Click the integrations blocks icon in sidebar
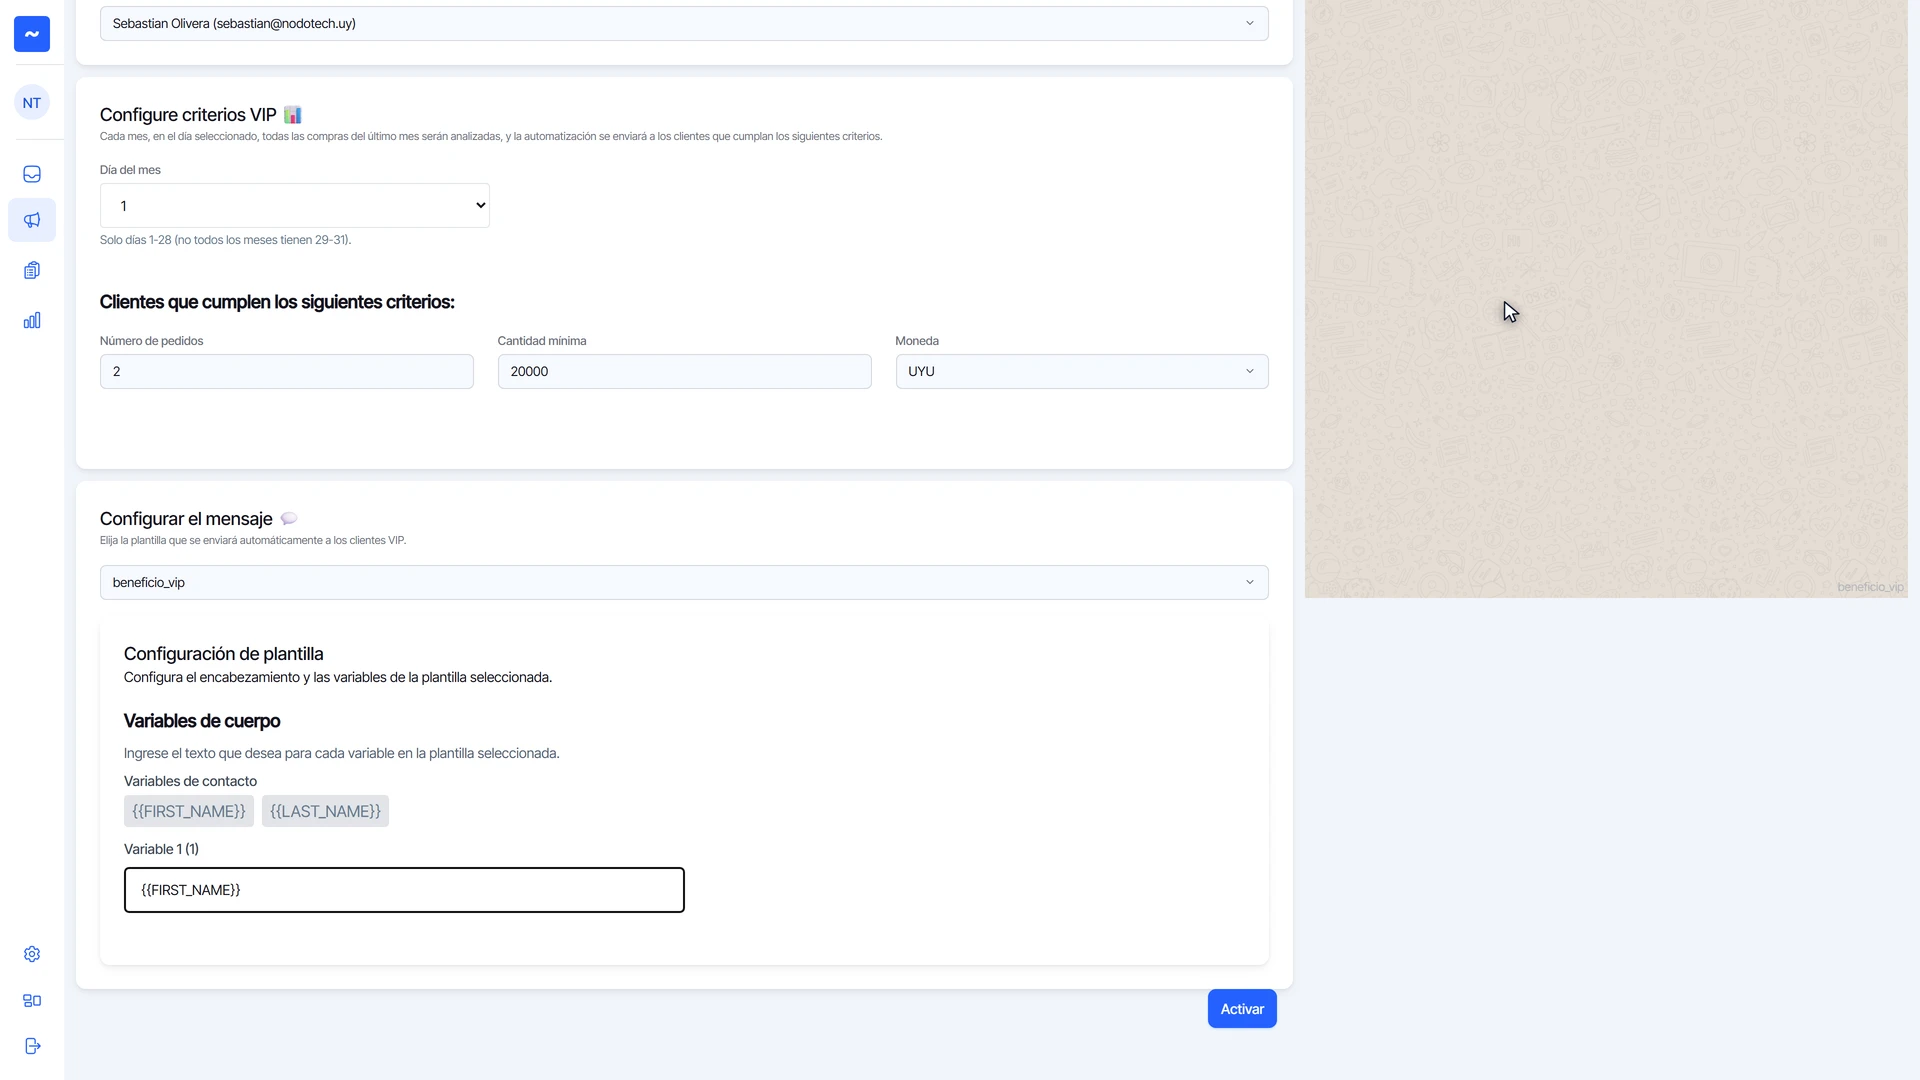 pyautogui.click(x=32, y=1000)
